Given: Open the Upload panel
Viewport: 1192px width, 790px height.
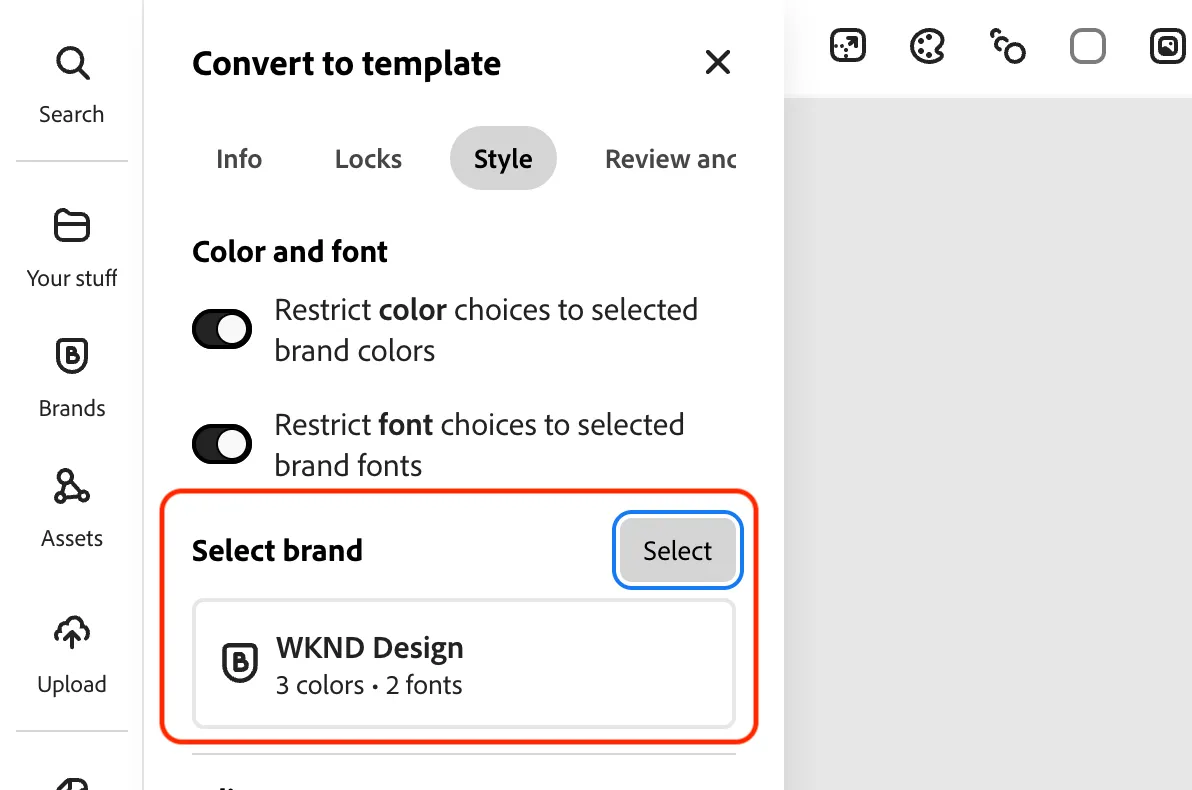Looking at the screenshot, I should [71, 655].
